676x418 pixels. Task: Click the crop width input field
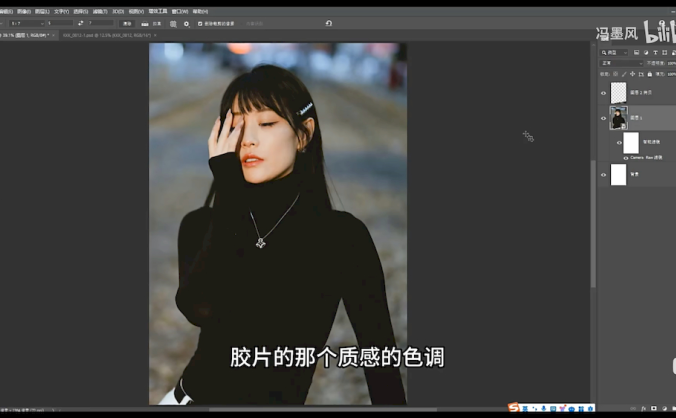tap(60, 23)
